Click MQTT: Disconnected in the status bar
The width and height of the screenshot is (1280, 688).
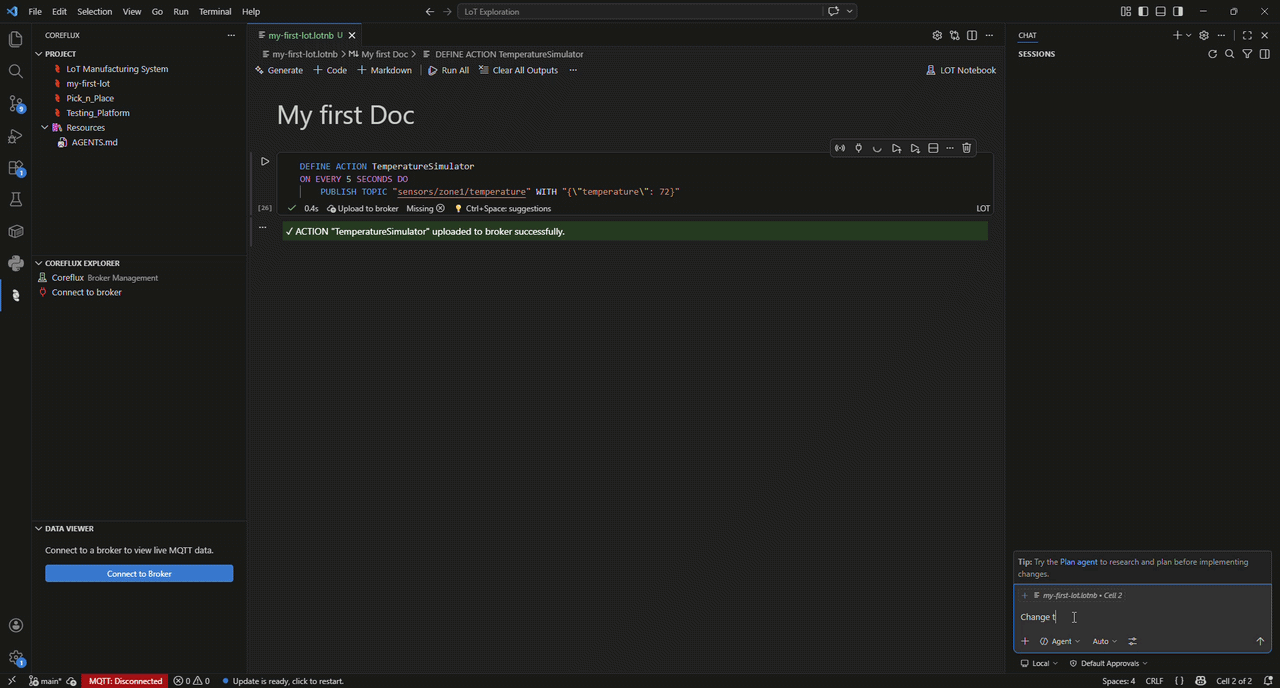pos(125,681)
